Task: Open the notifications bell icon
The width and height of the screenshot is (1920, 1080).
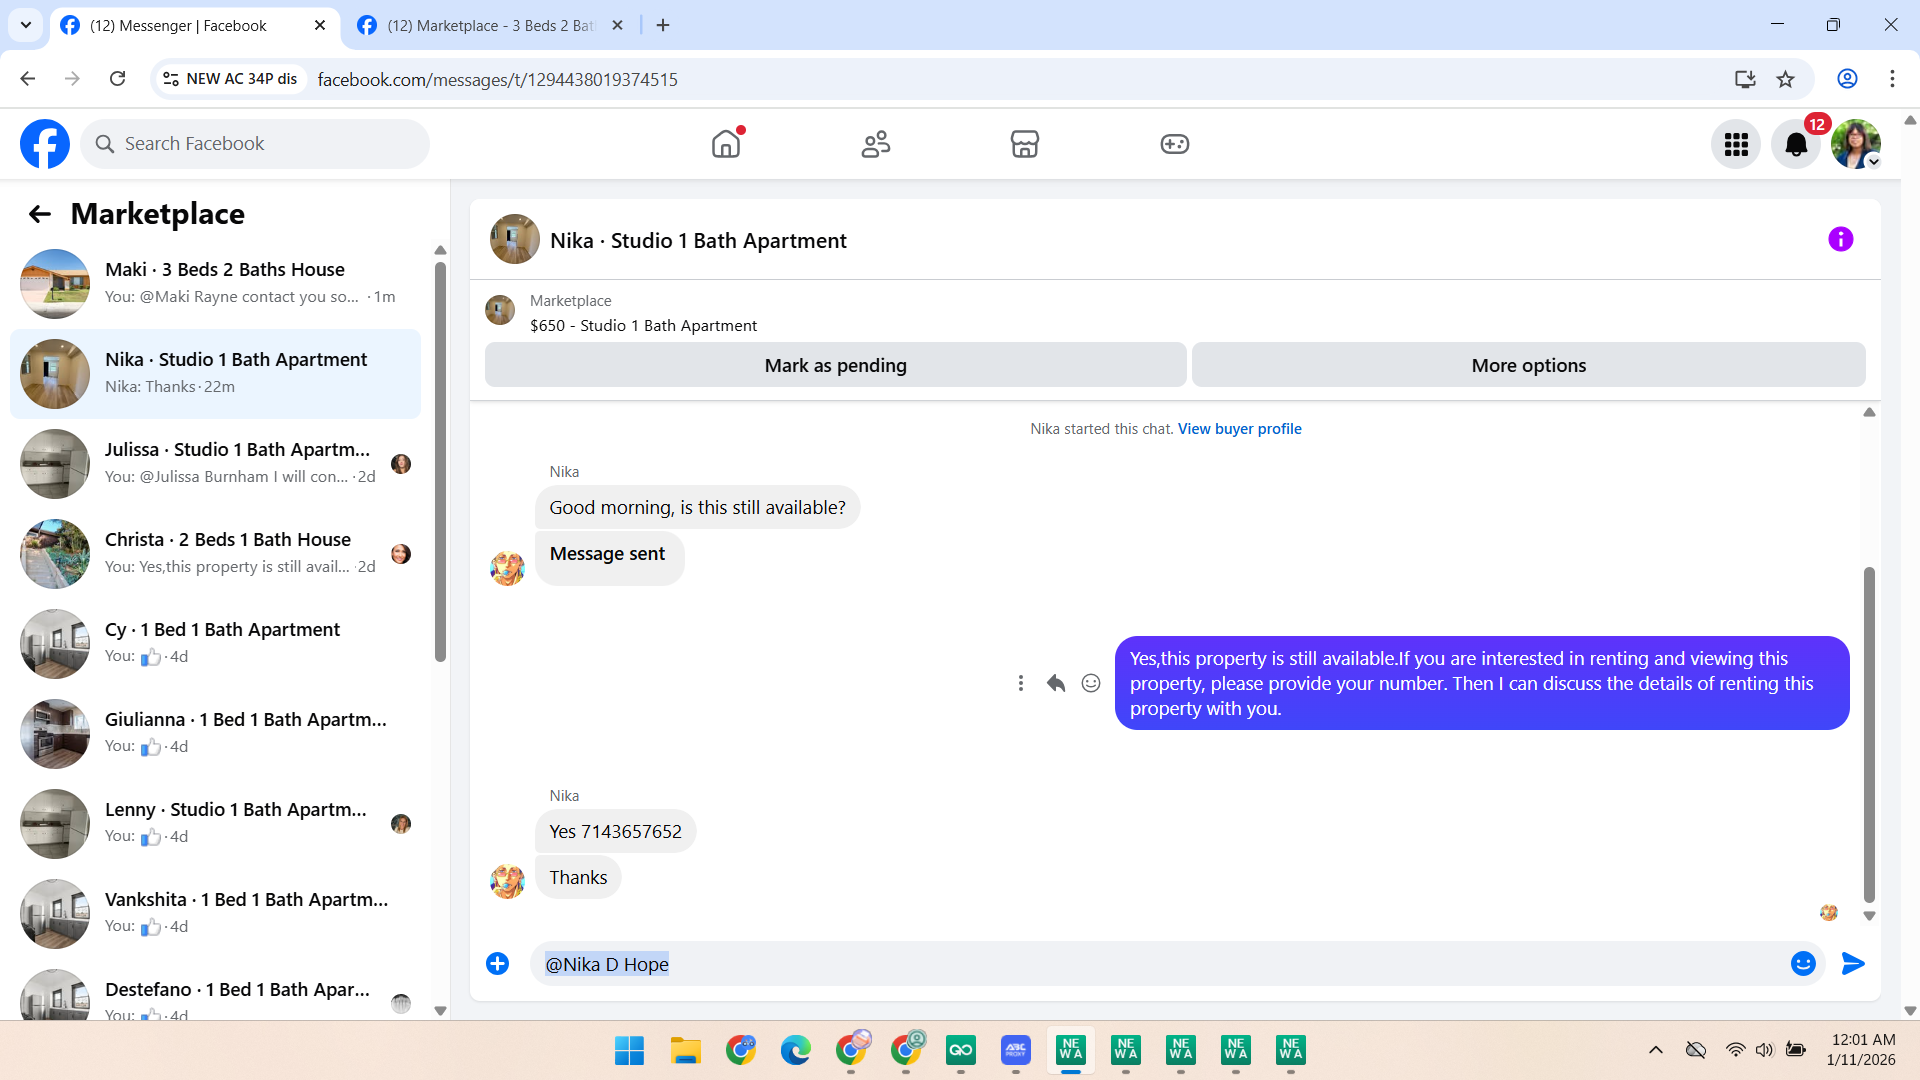Action: 1795,145
